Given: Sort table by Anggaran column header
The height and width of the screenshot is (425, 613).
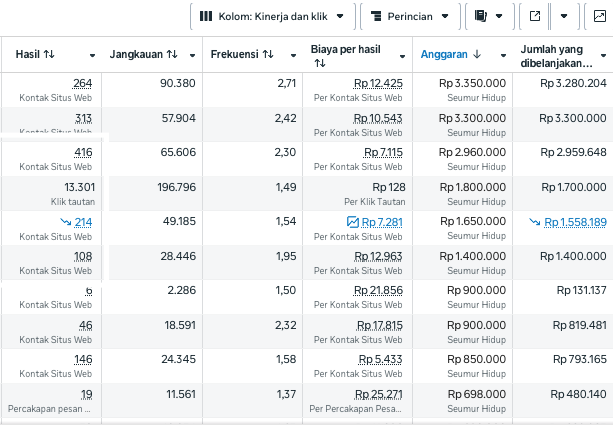Looking at the screenshot, I should (x=450, y=54).
